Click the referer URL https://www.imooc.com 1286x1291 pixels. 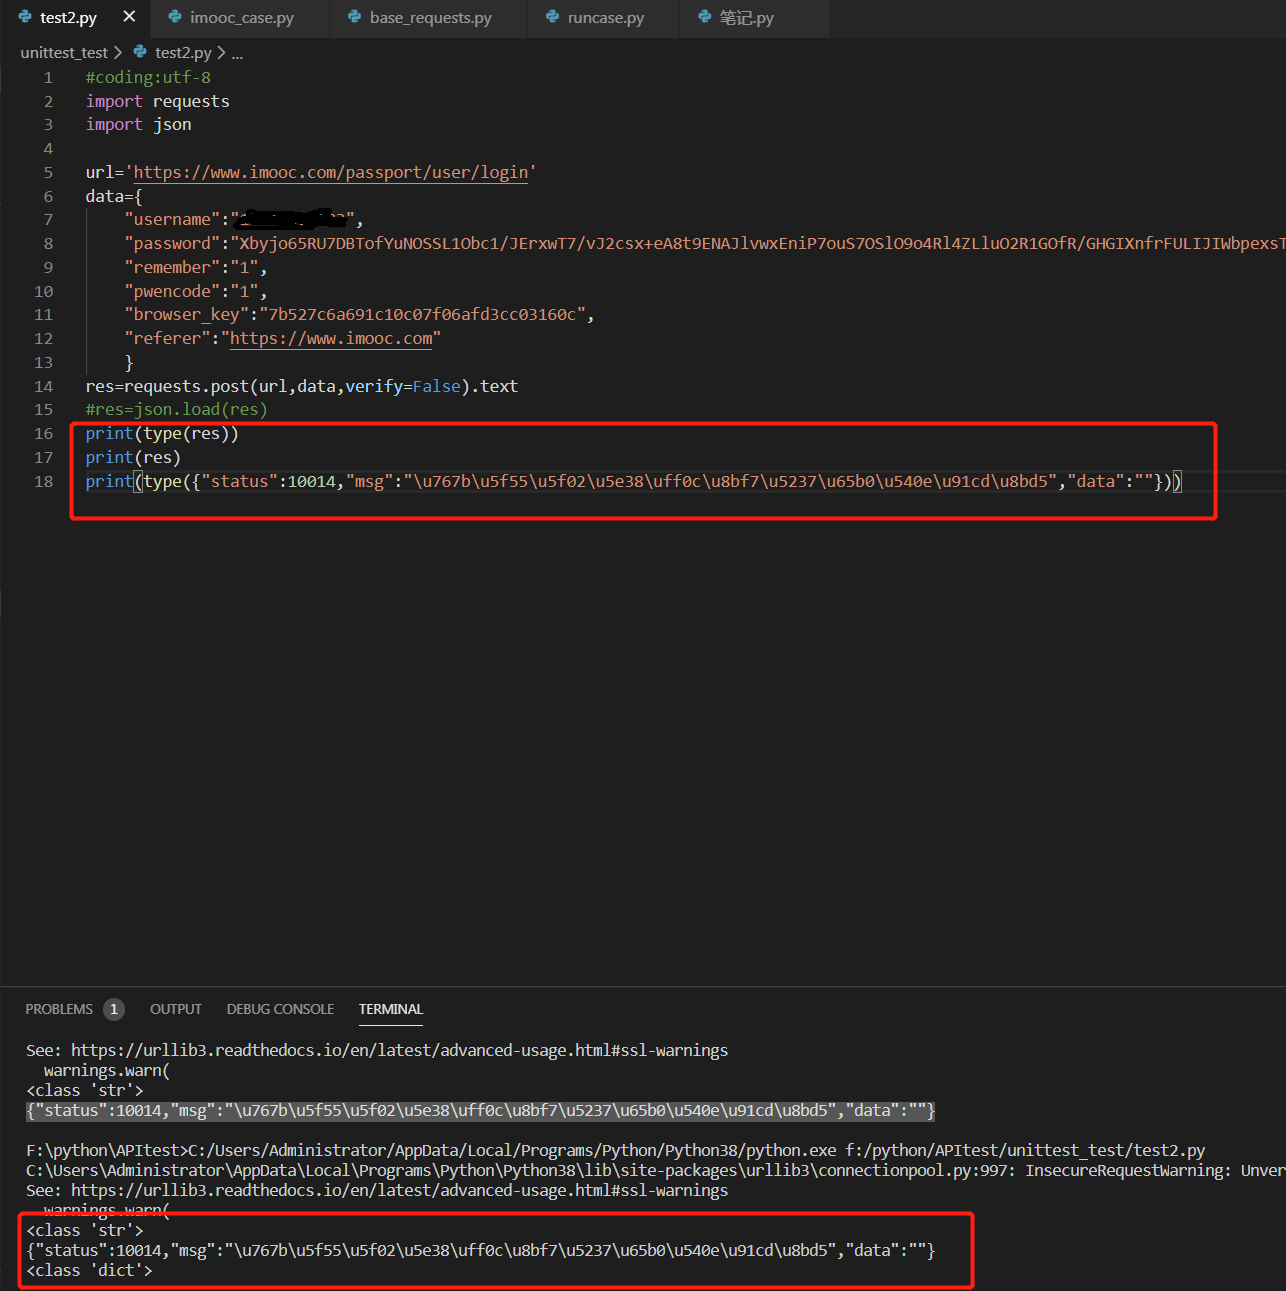331,338
